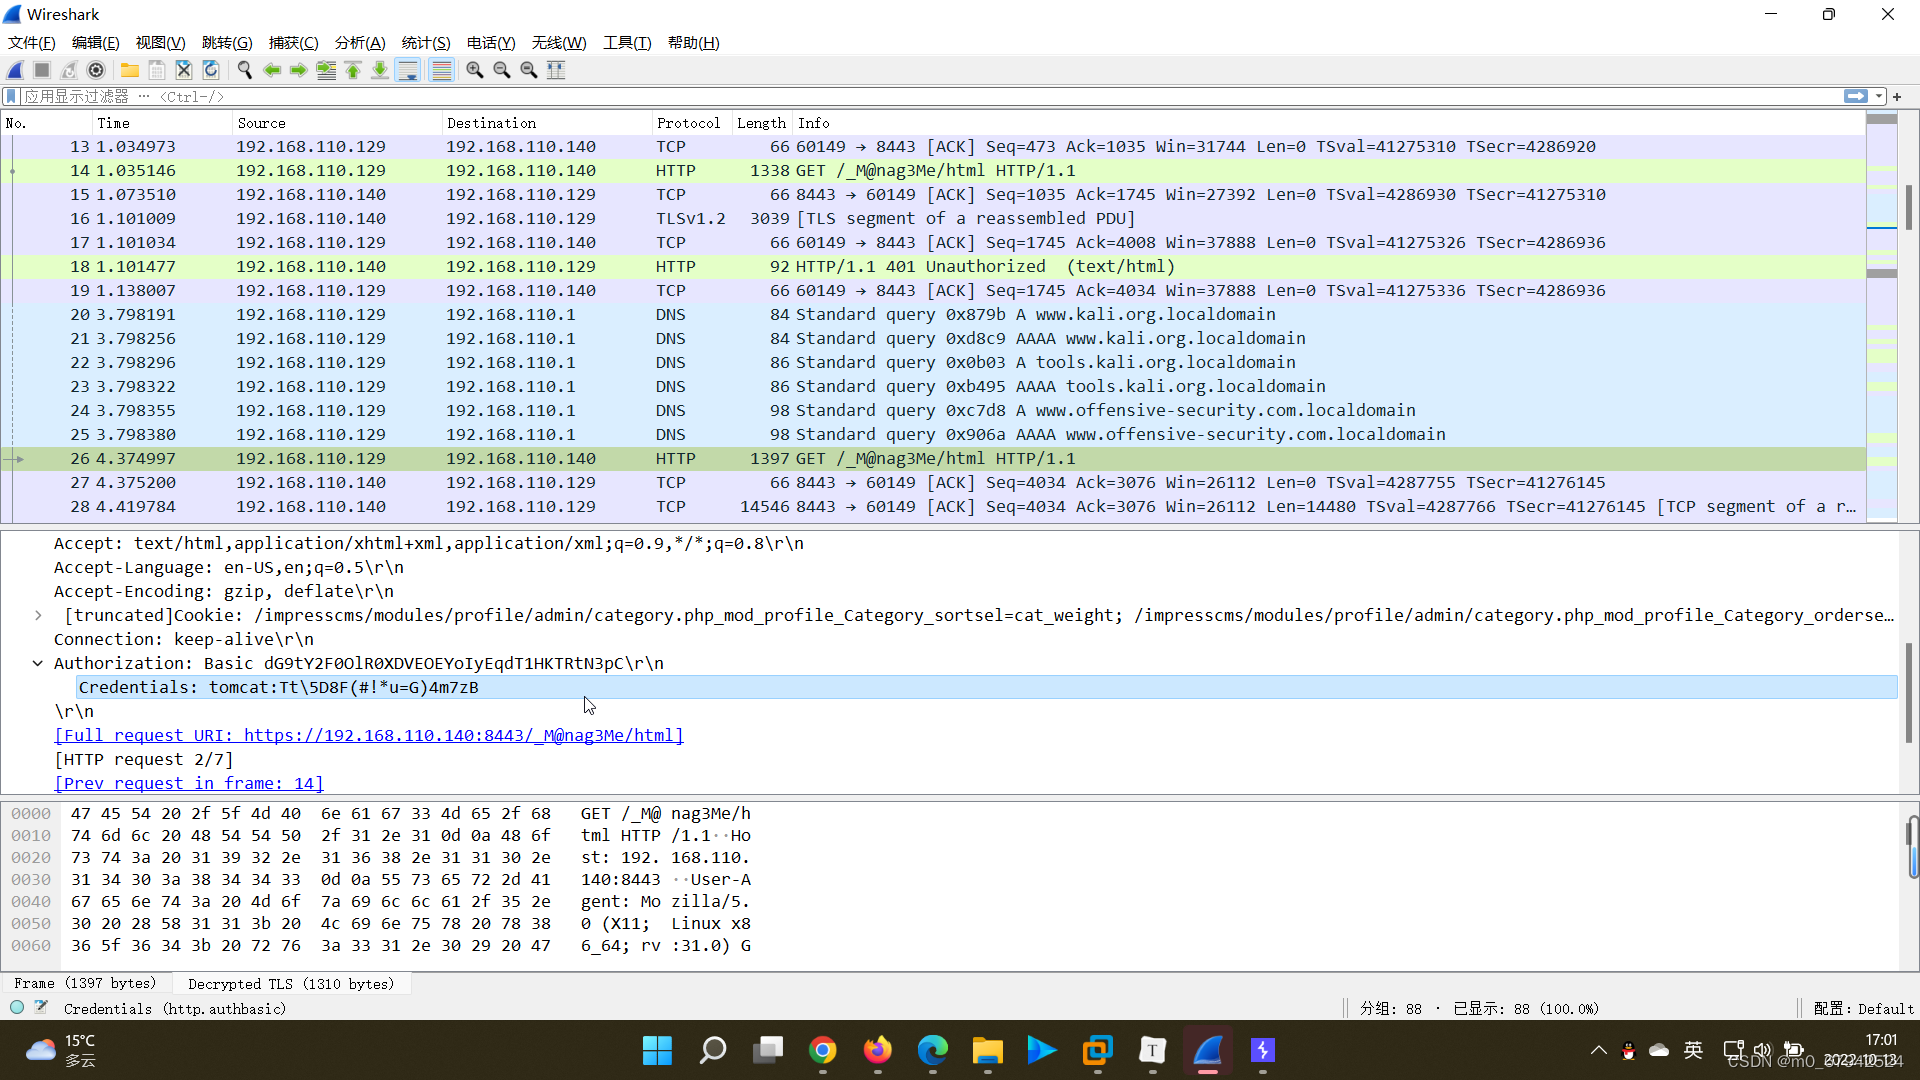Find a packet with magnifier icon
1920x1080 pixels.
tap(245, 70)
